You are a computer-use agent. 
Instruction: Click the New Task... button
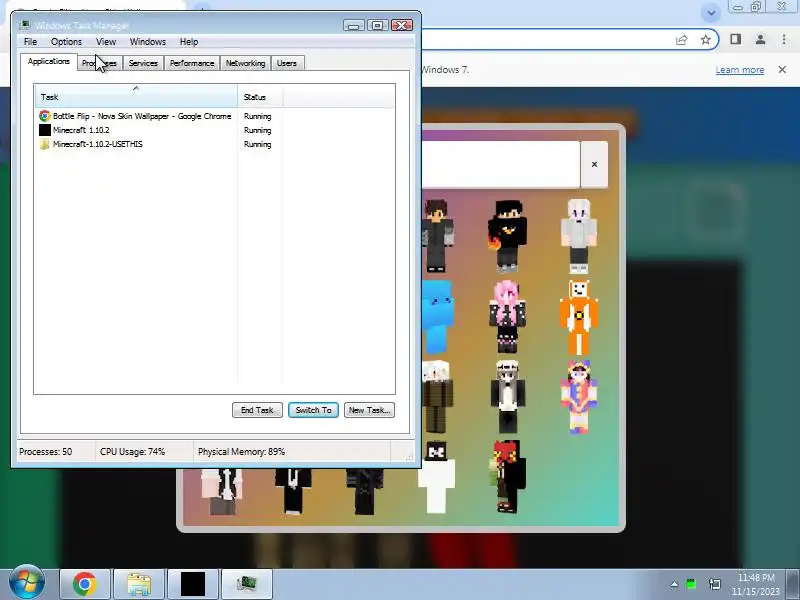coord(369,410)
